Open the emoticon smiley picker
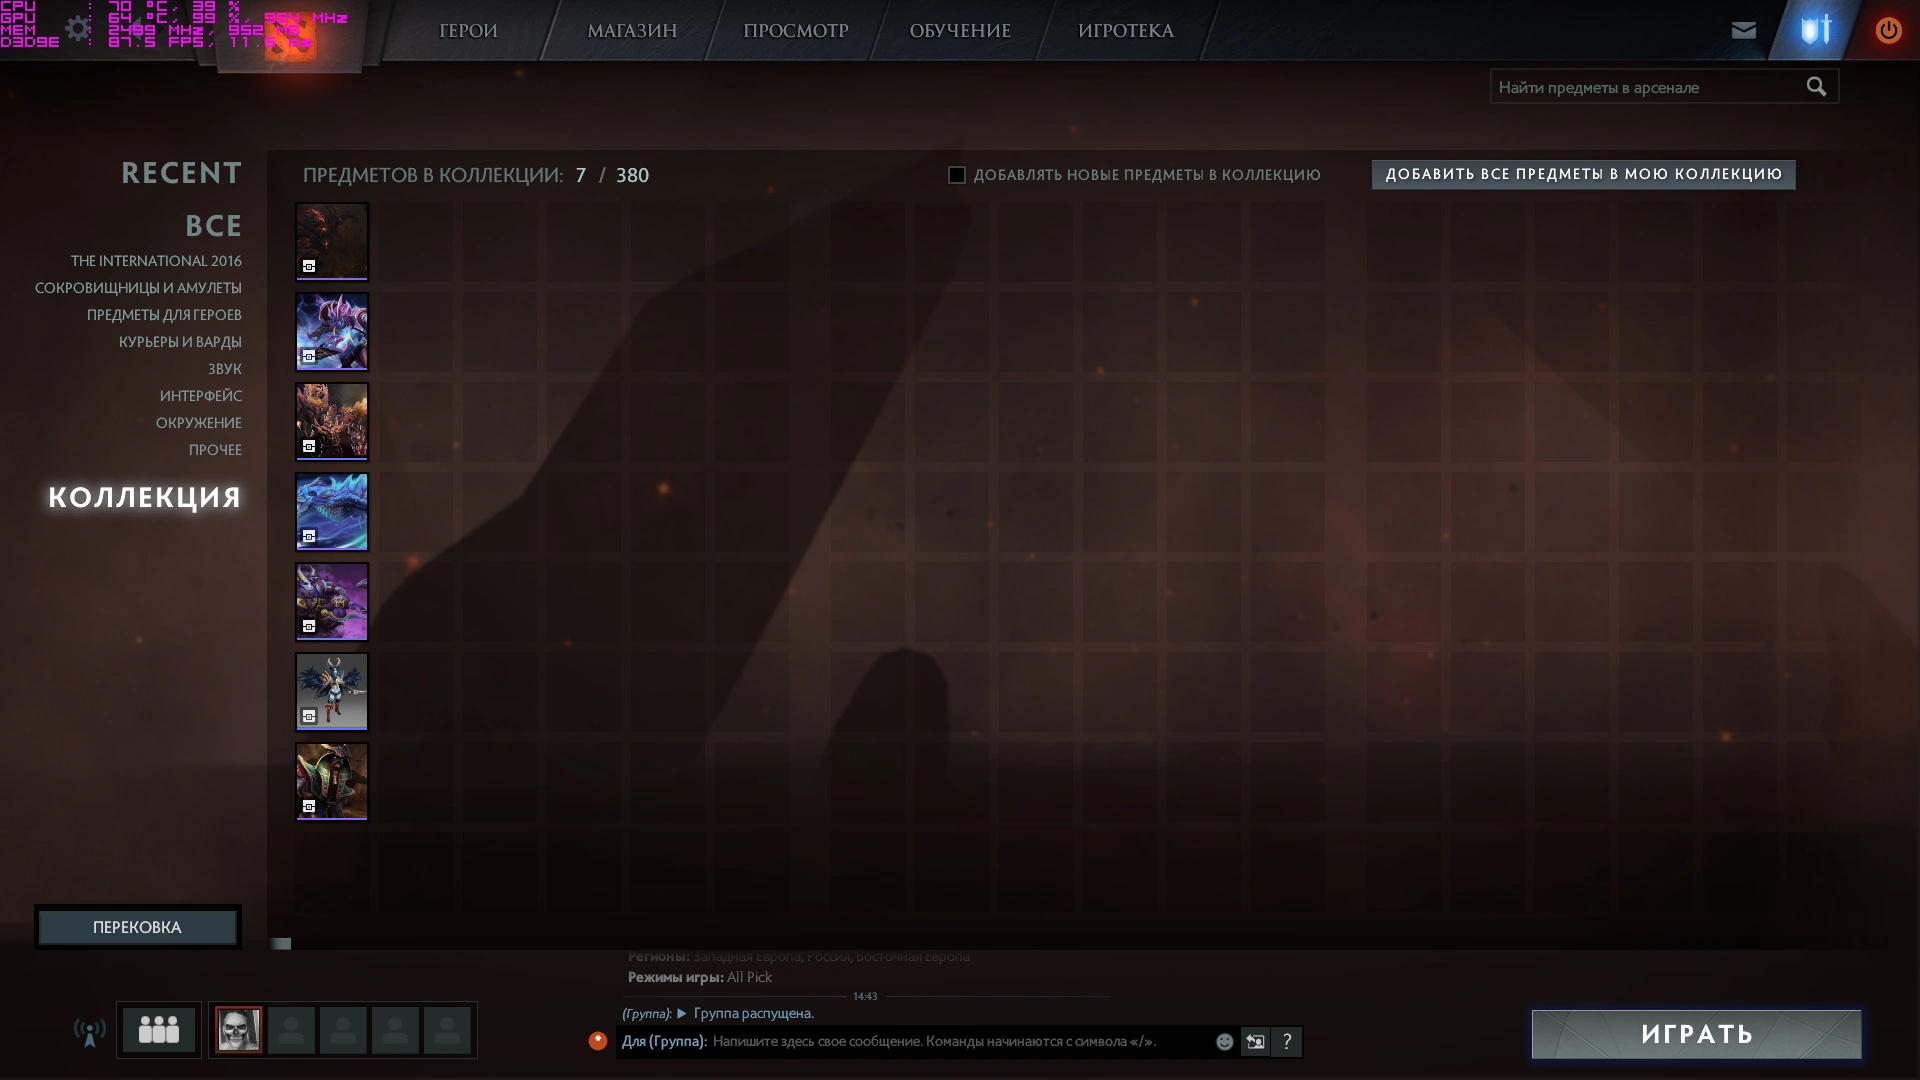 coord(1224,1042)
